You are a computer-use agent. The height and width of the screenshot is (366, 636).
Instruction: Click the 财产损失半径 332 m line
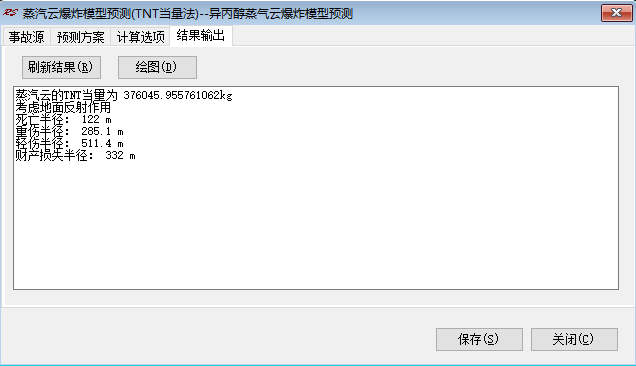[x=75, y=156]
